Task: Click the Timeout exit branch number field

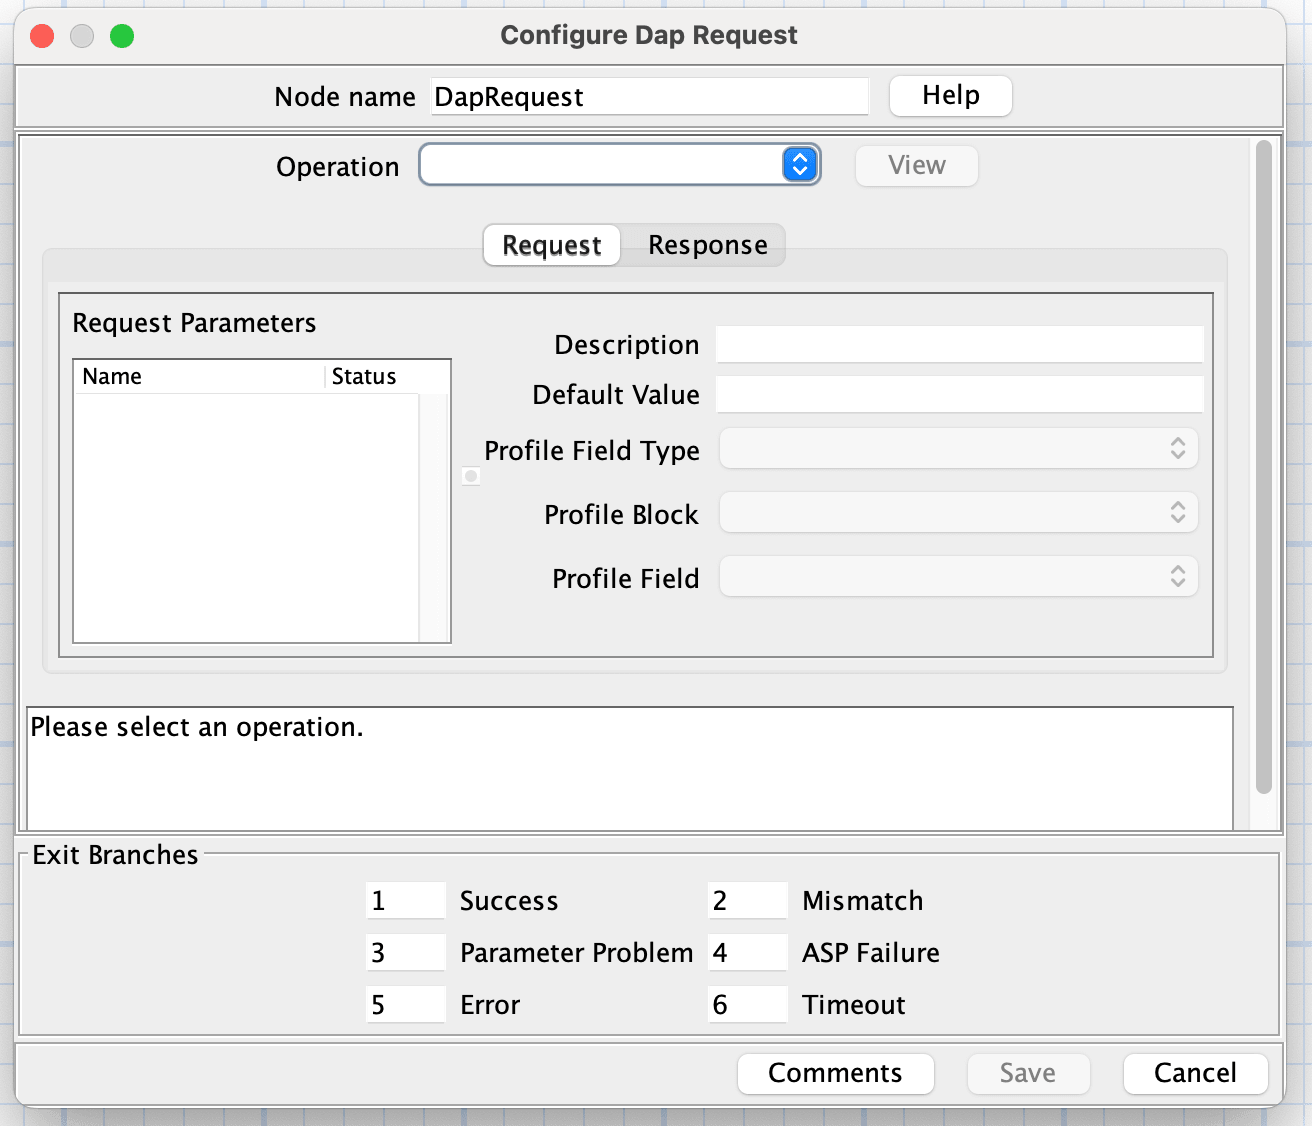Action: [x=747, y=1004]
